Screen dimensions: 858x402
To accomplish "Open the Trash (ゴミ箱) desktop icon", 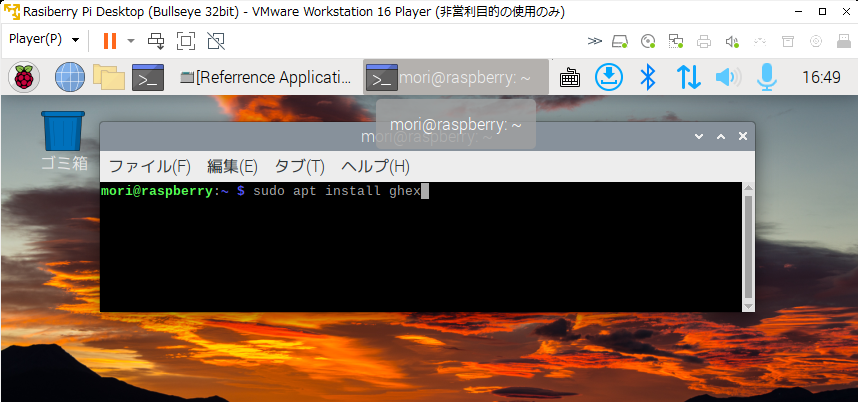I will click(x=63, y=141).
